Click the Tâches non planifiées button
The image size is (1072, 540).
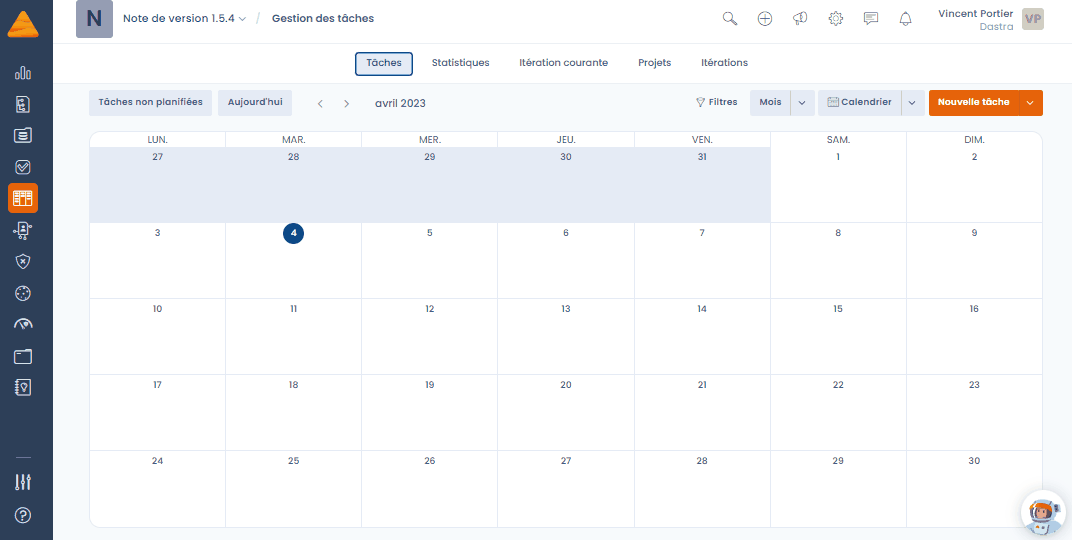[x=150, y=103]
